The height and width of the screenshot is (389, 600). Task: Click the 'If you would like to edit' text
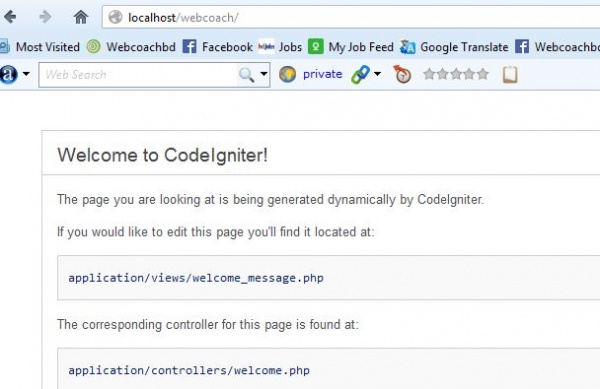click(215, 232)
